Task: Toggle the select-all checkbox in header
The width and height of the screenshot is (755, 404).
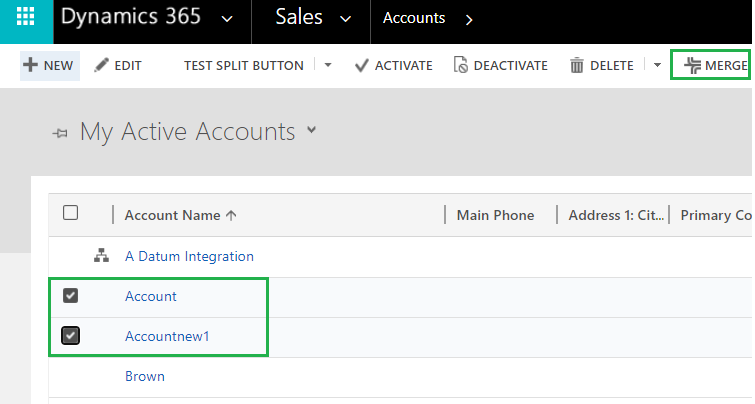Action: pos(70,213)
